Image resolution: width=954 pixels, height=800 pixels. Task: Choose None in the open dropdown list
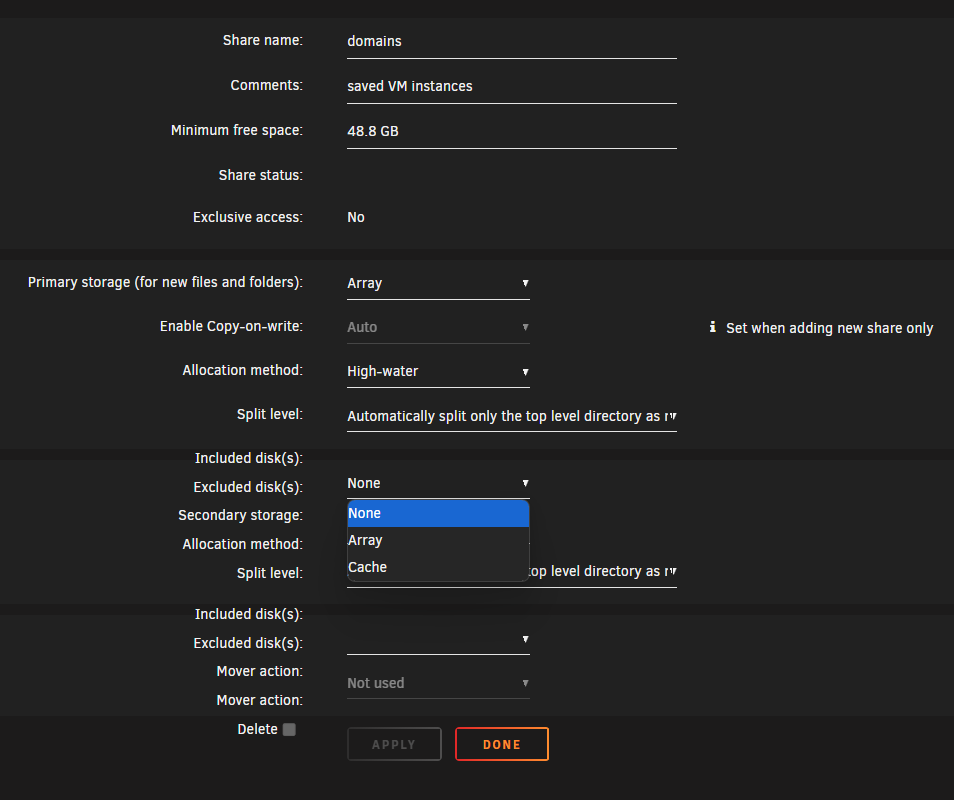click(438, 513)
